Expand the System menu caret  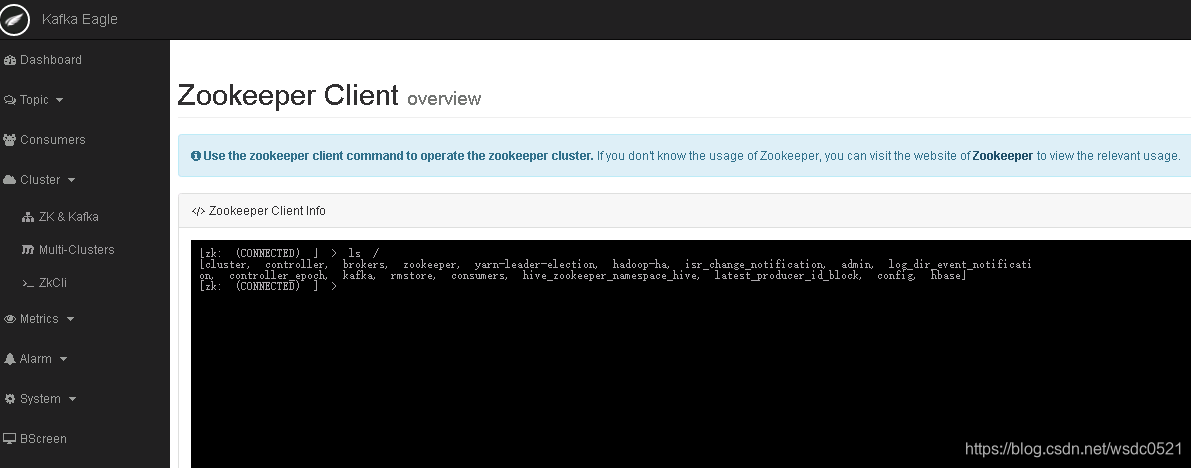[x=72, y=399]
